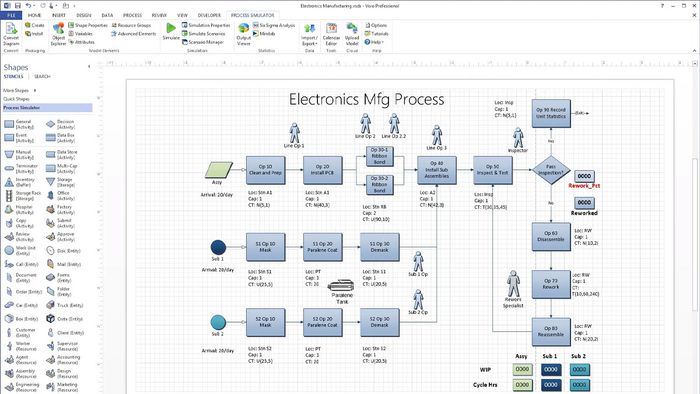
Task: Switch to the INSERT ribbon tab
Action: [58, 15]
